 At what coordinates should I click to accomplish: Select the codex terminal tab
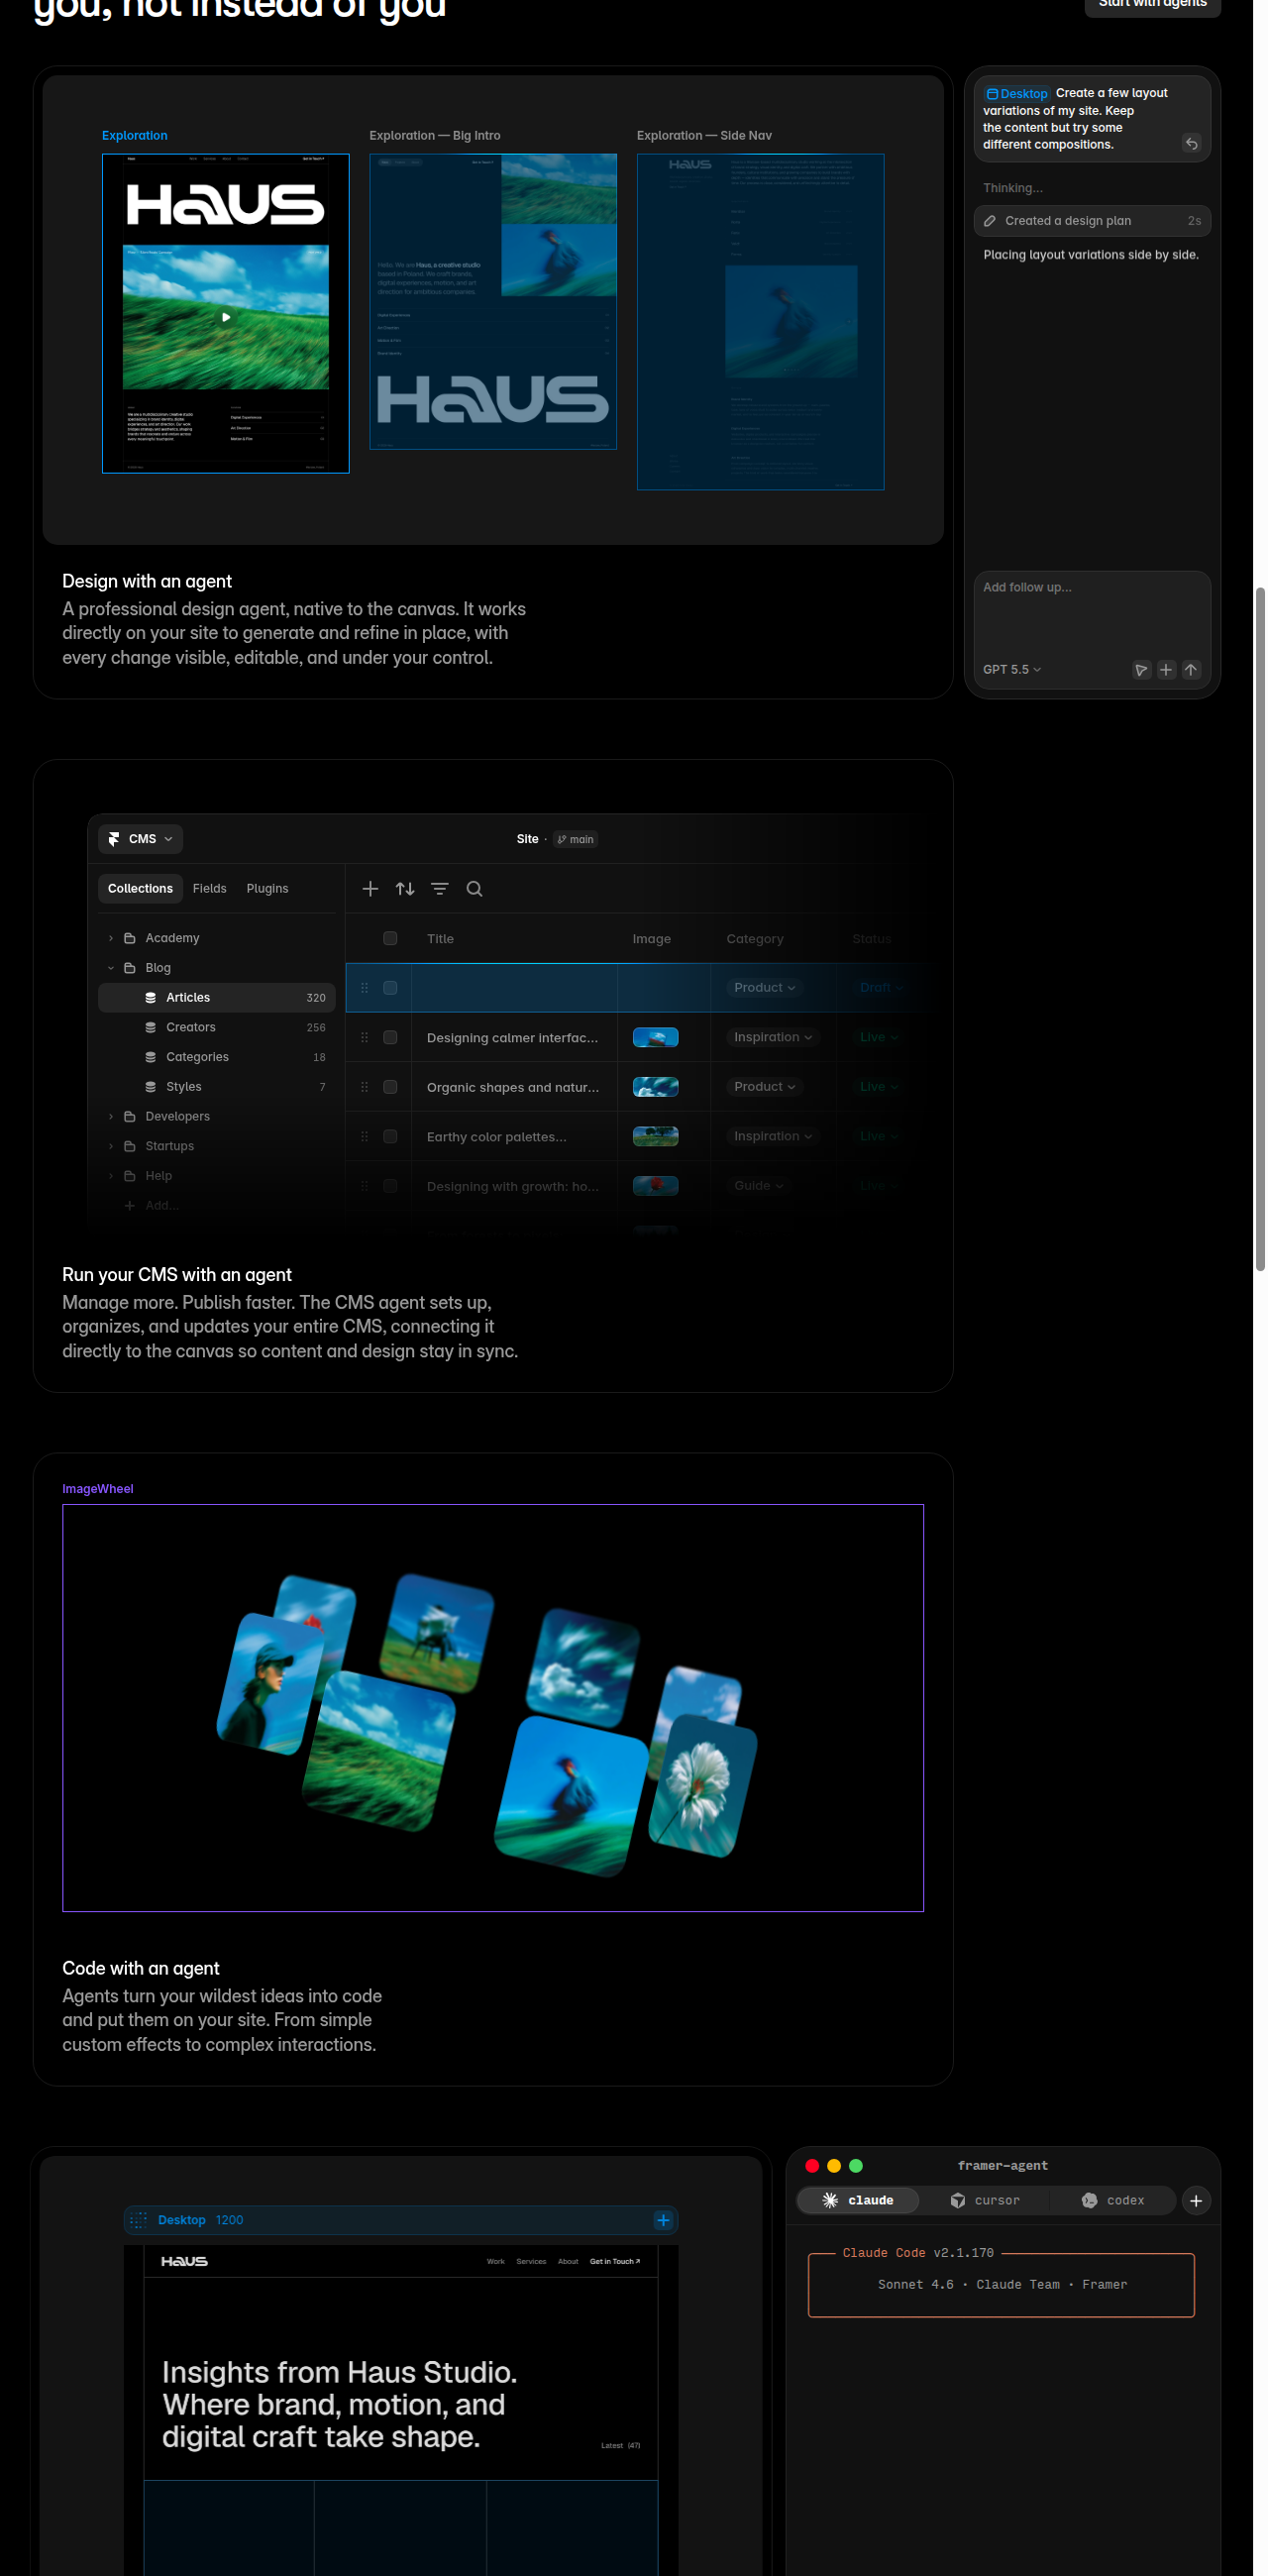(x=1113, y=2201)
